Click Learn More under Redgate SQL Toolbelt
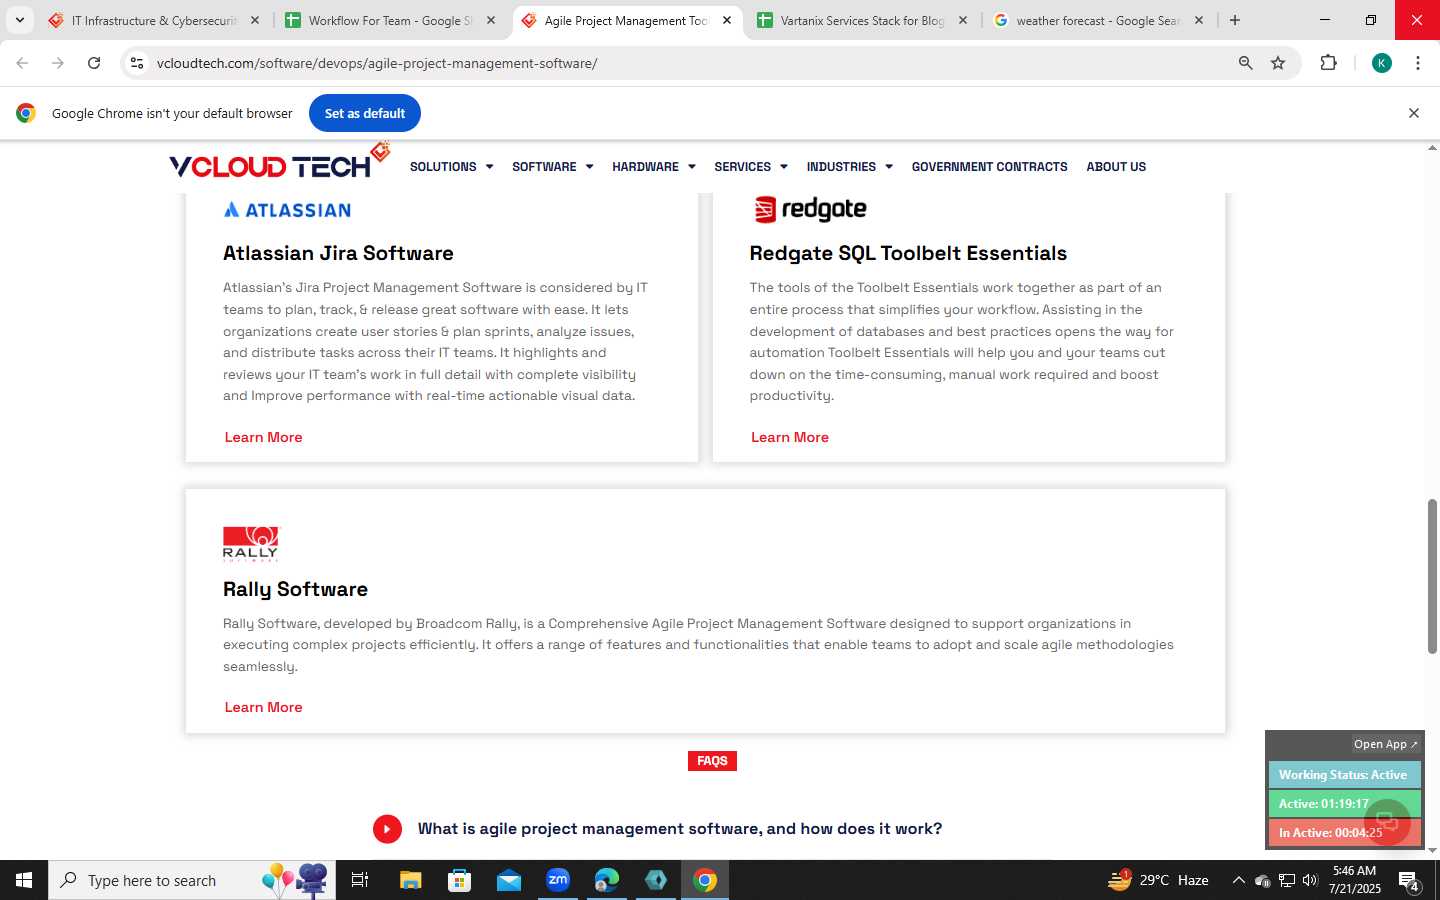Screen dimensions: 1440x900 point(790,437)
